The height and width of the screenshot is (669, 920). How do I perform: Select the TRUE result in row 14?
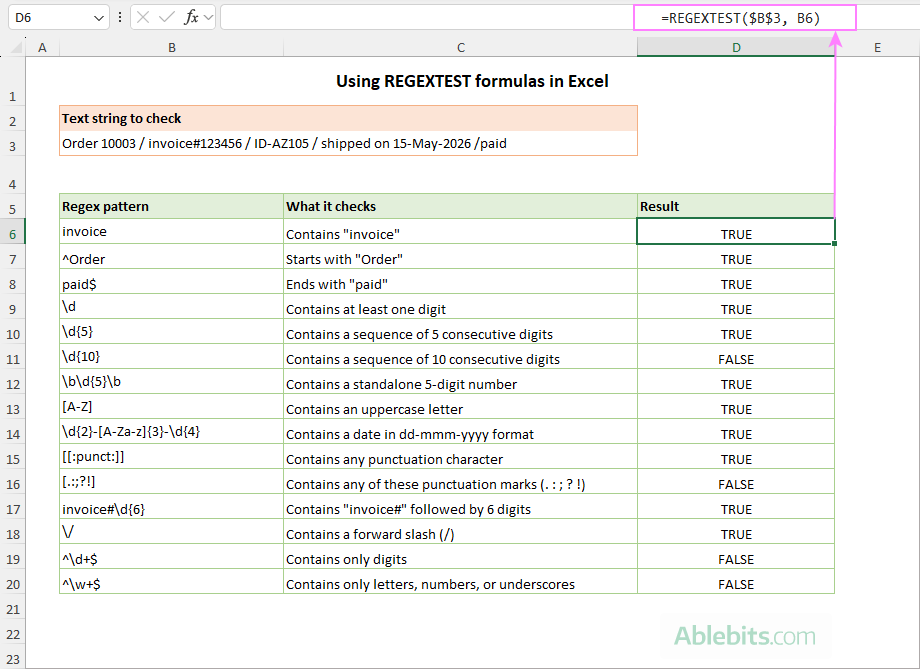(736, 431)
